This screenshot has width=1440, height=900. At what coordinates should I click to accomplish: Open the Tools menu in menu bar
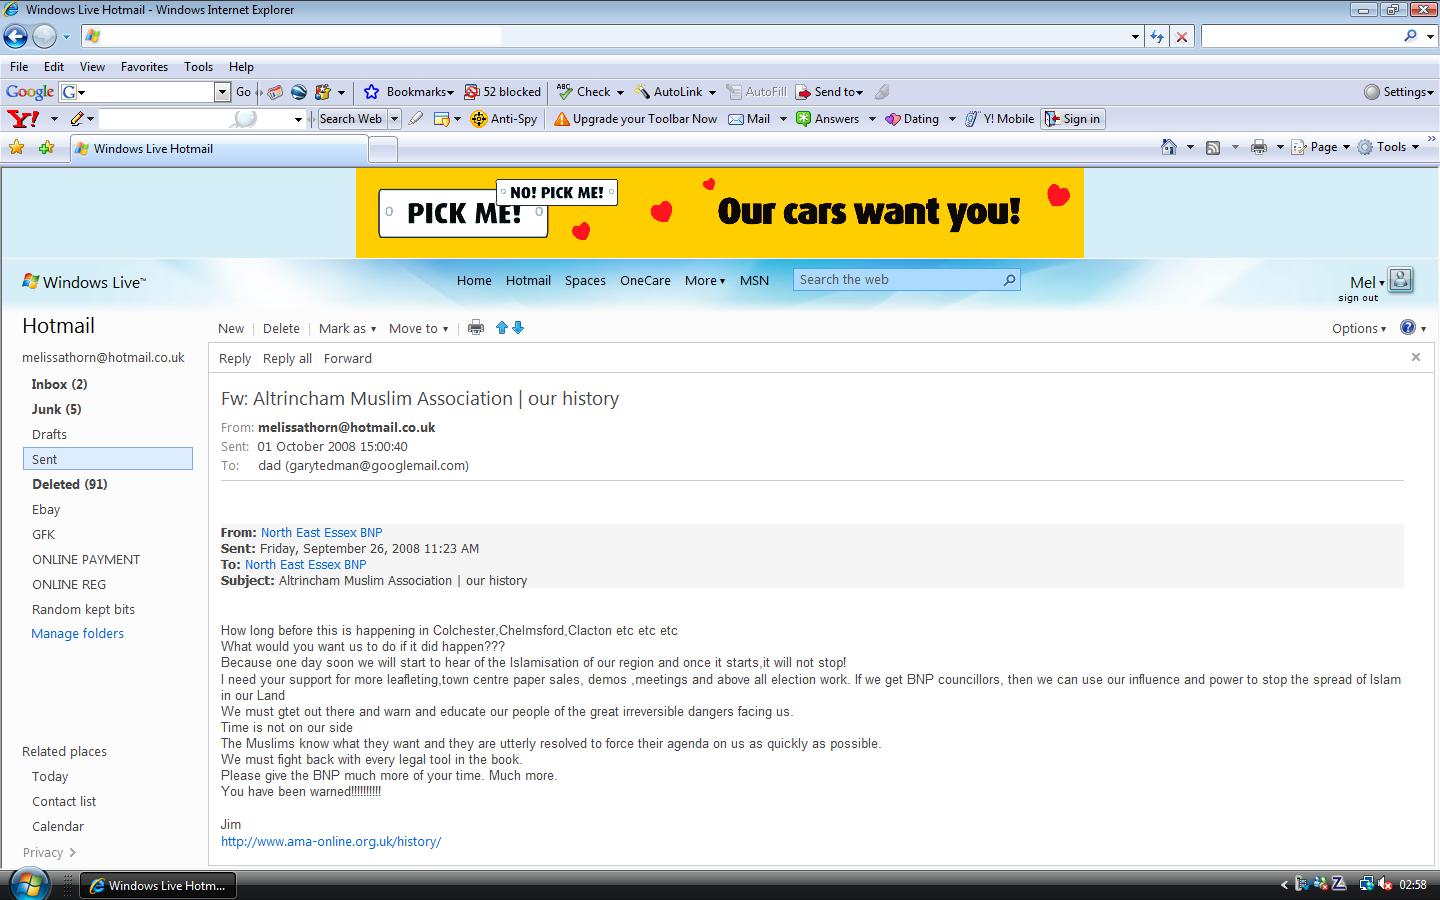pyautogui.click(x=198, y=67)
